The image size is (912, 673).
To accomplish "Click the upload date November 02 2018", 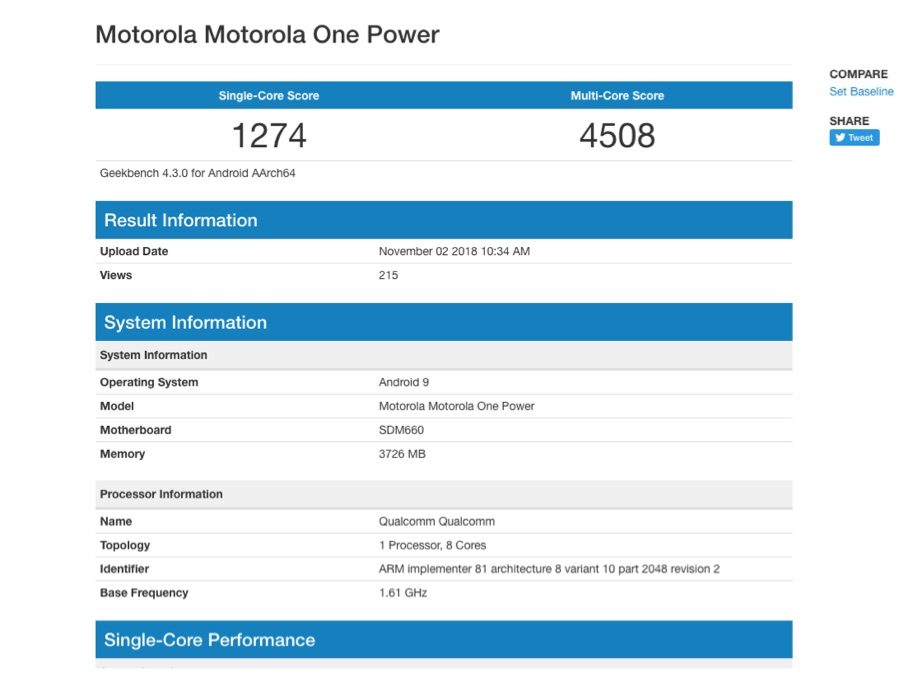I will point(454,252).
